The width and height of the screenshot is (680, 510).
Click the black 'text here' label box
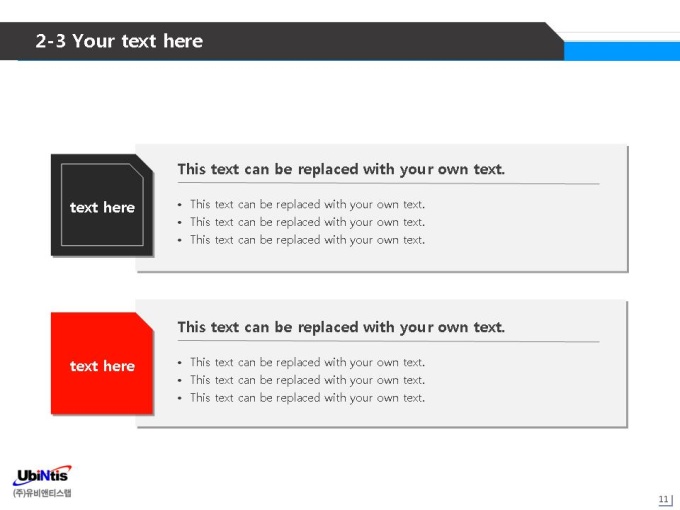tap(102, 205)
